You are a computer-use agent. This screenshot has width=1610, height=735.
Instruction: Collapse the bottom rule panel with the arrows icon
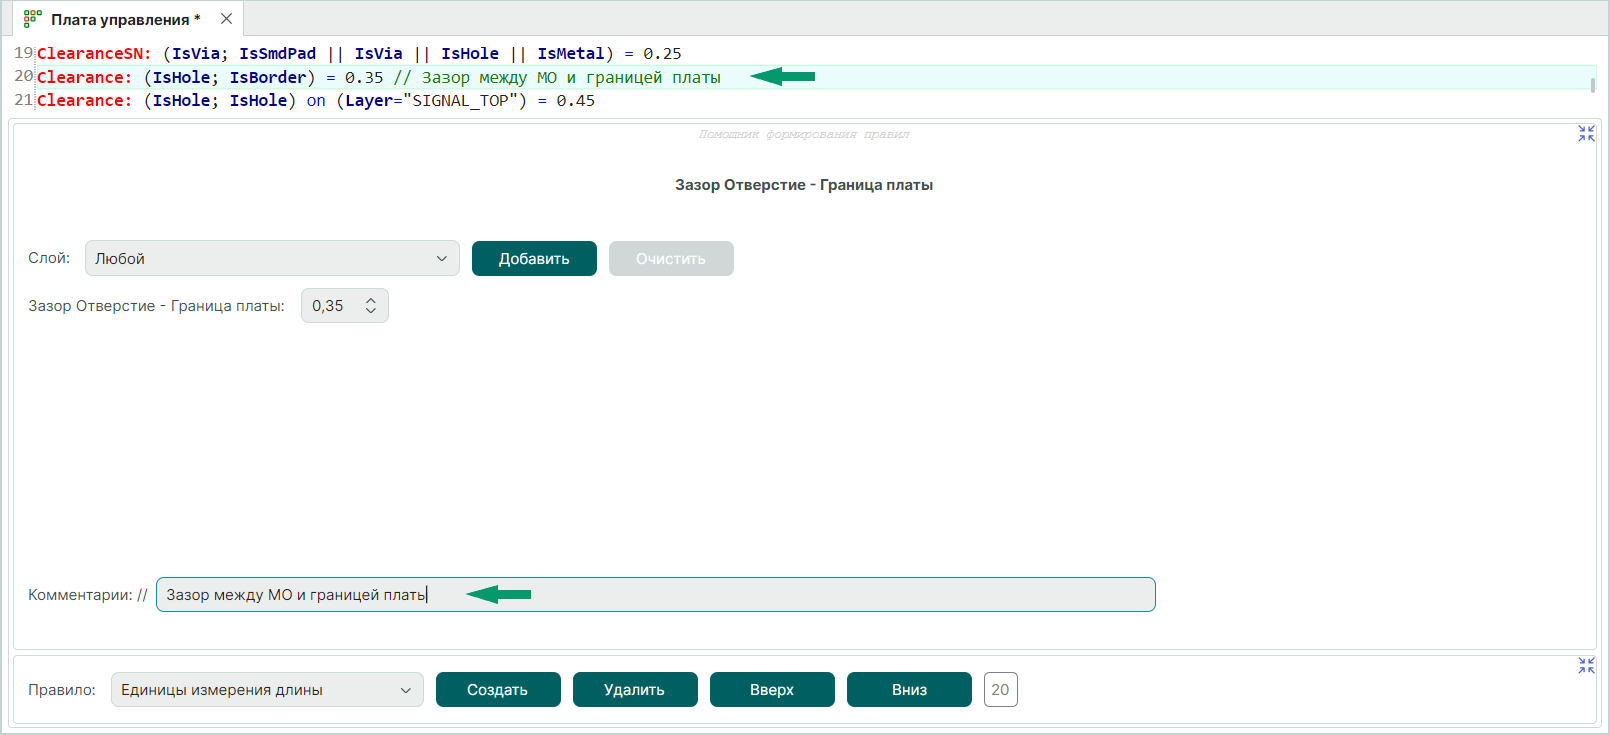[1586, 665]
